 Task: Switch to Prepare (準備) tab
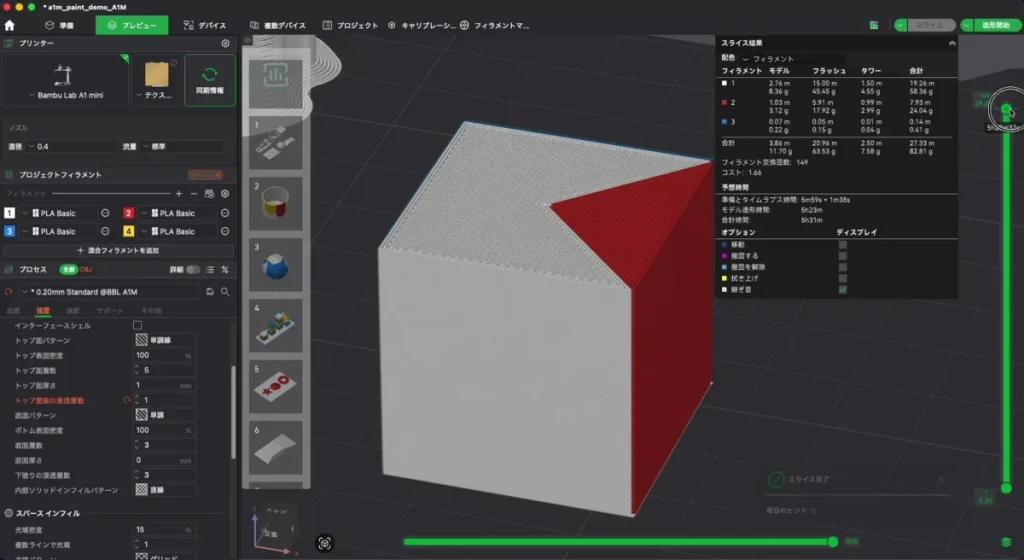(x=59, y=25)
